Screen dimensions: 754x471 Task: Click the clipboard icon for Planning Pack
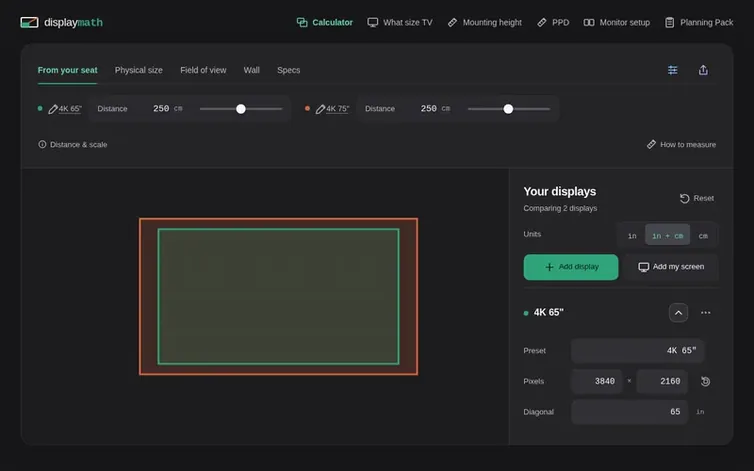pyautogui.click(x=669, y=23)
